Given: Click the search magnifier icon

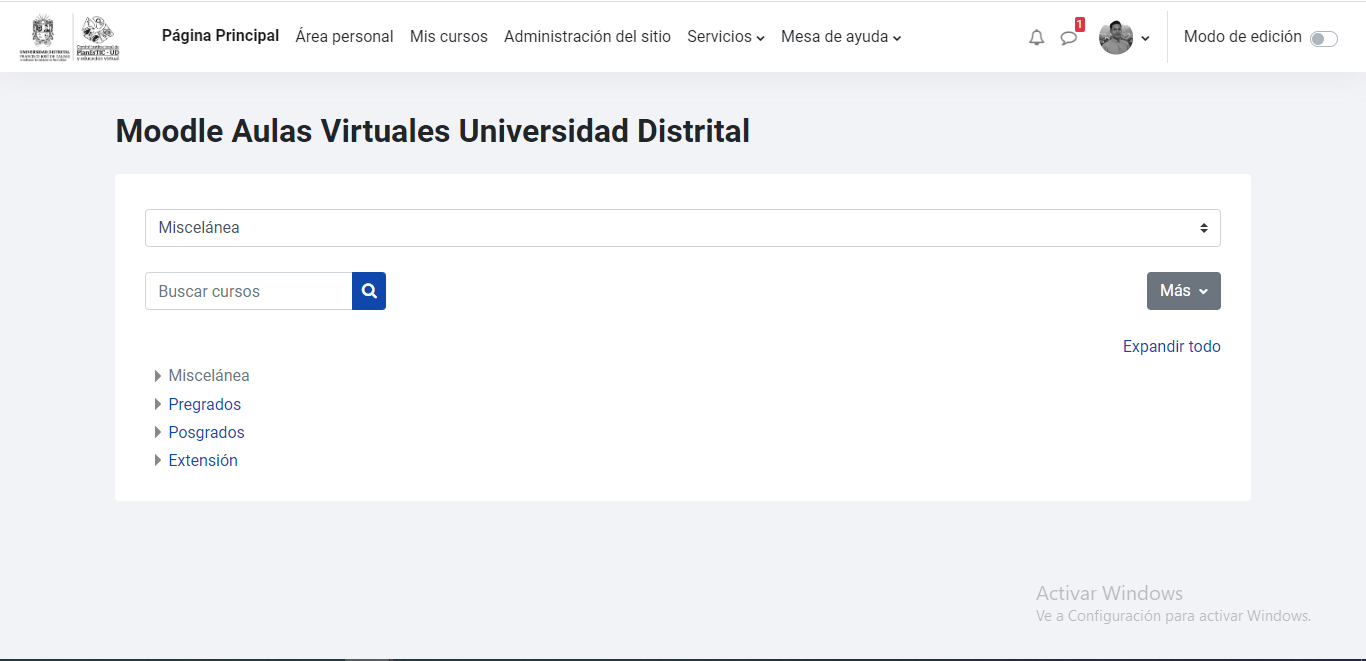Looking at the screenshot, I should tap(369, 290).
